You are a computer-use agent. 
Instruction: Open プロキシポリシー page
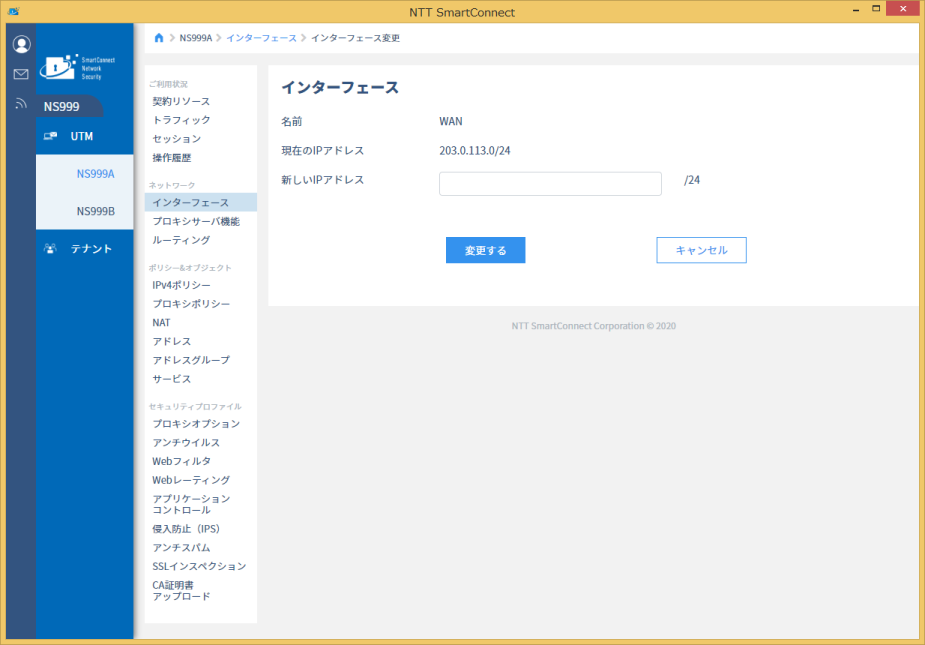191,304
